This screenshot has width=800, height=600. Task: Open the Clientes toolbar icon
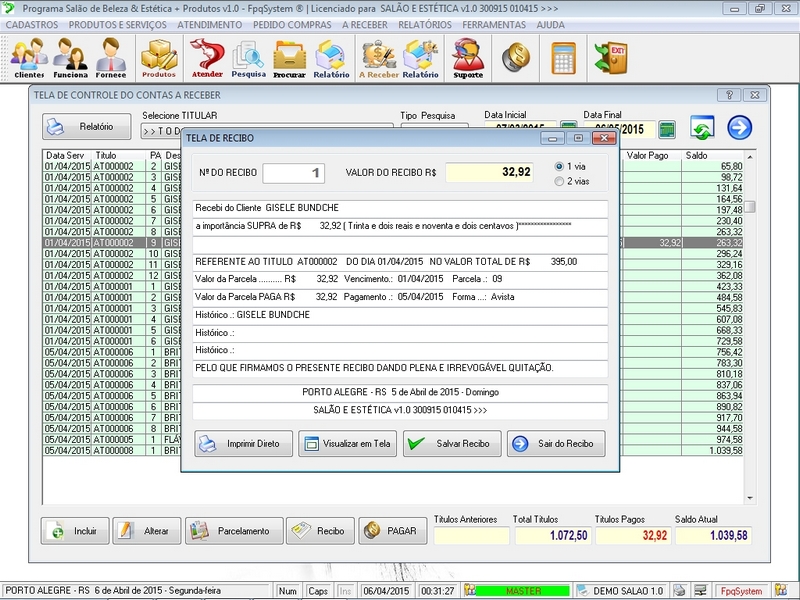click(29, 58)
